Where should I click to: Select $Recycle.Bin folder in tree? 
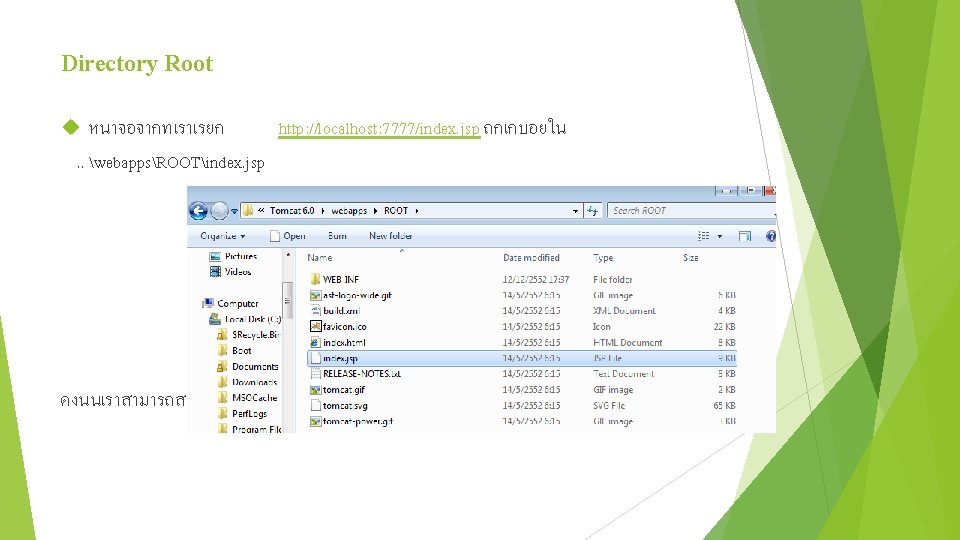click(256, 334)
